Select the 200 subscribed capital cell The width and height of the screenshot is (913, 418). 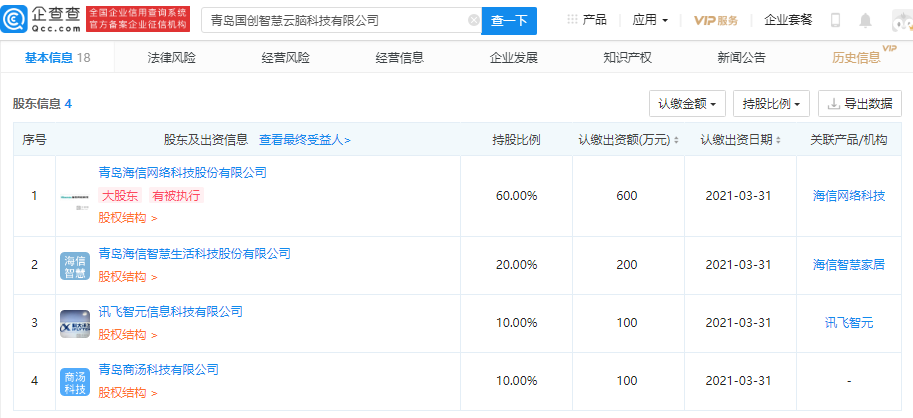point(627,265)
